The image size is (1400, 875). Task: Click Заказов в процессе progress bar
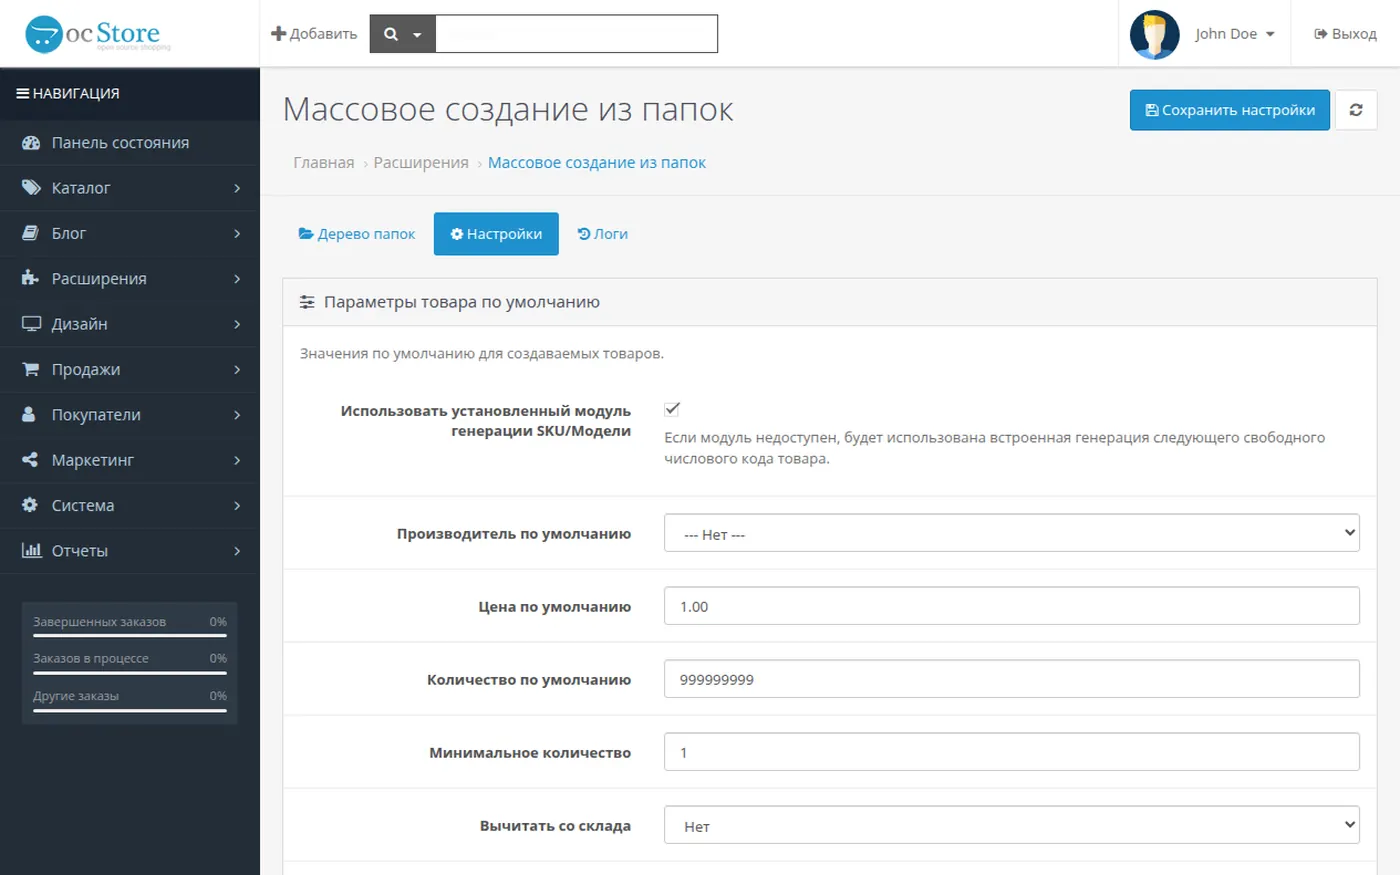(x=130, y=673)
